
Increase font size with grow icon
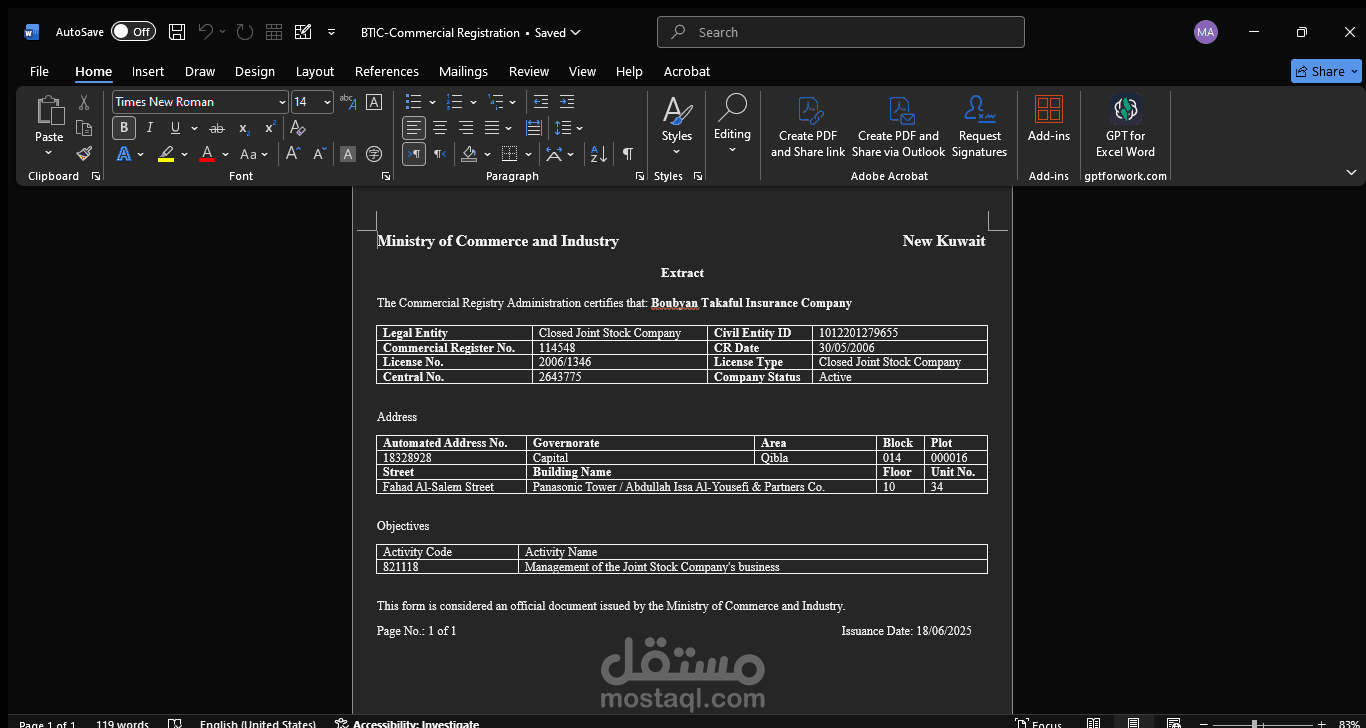pos(293,154)
